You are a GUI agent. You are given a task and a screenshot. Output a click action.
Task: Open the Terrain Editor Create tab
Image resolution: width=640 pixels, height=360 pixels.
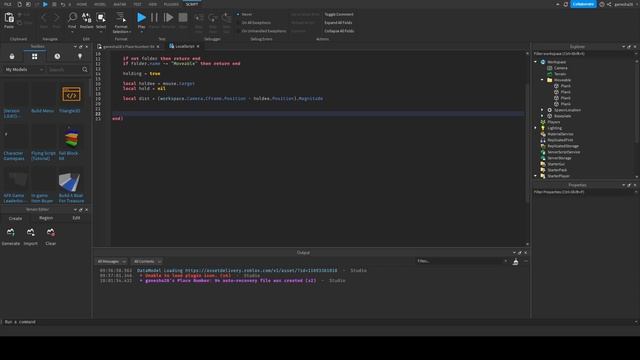click(x=15, y=218)
